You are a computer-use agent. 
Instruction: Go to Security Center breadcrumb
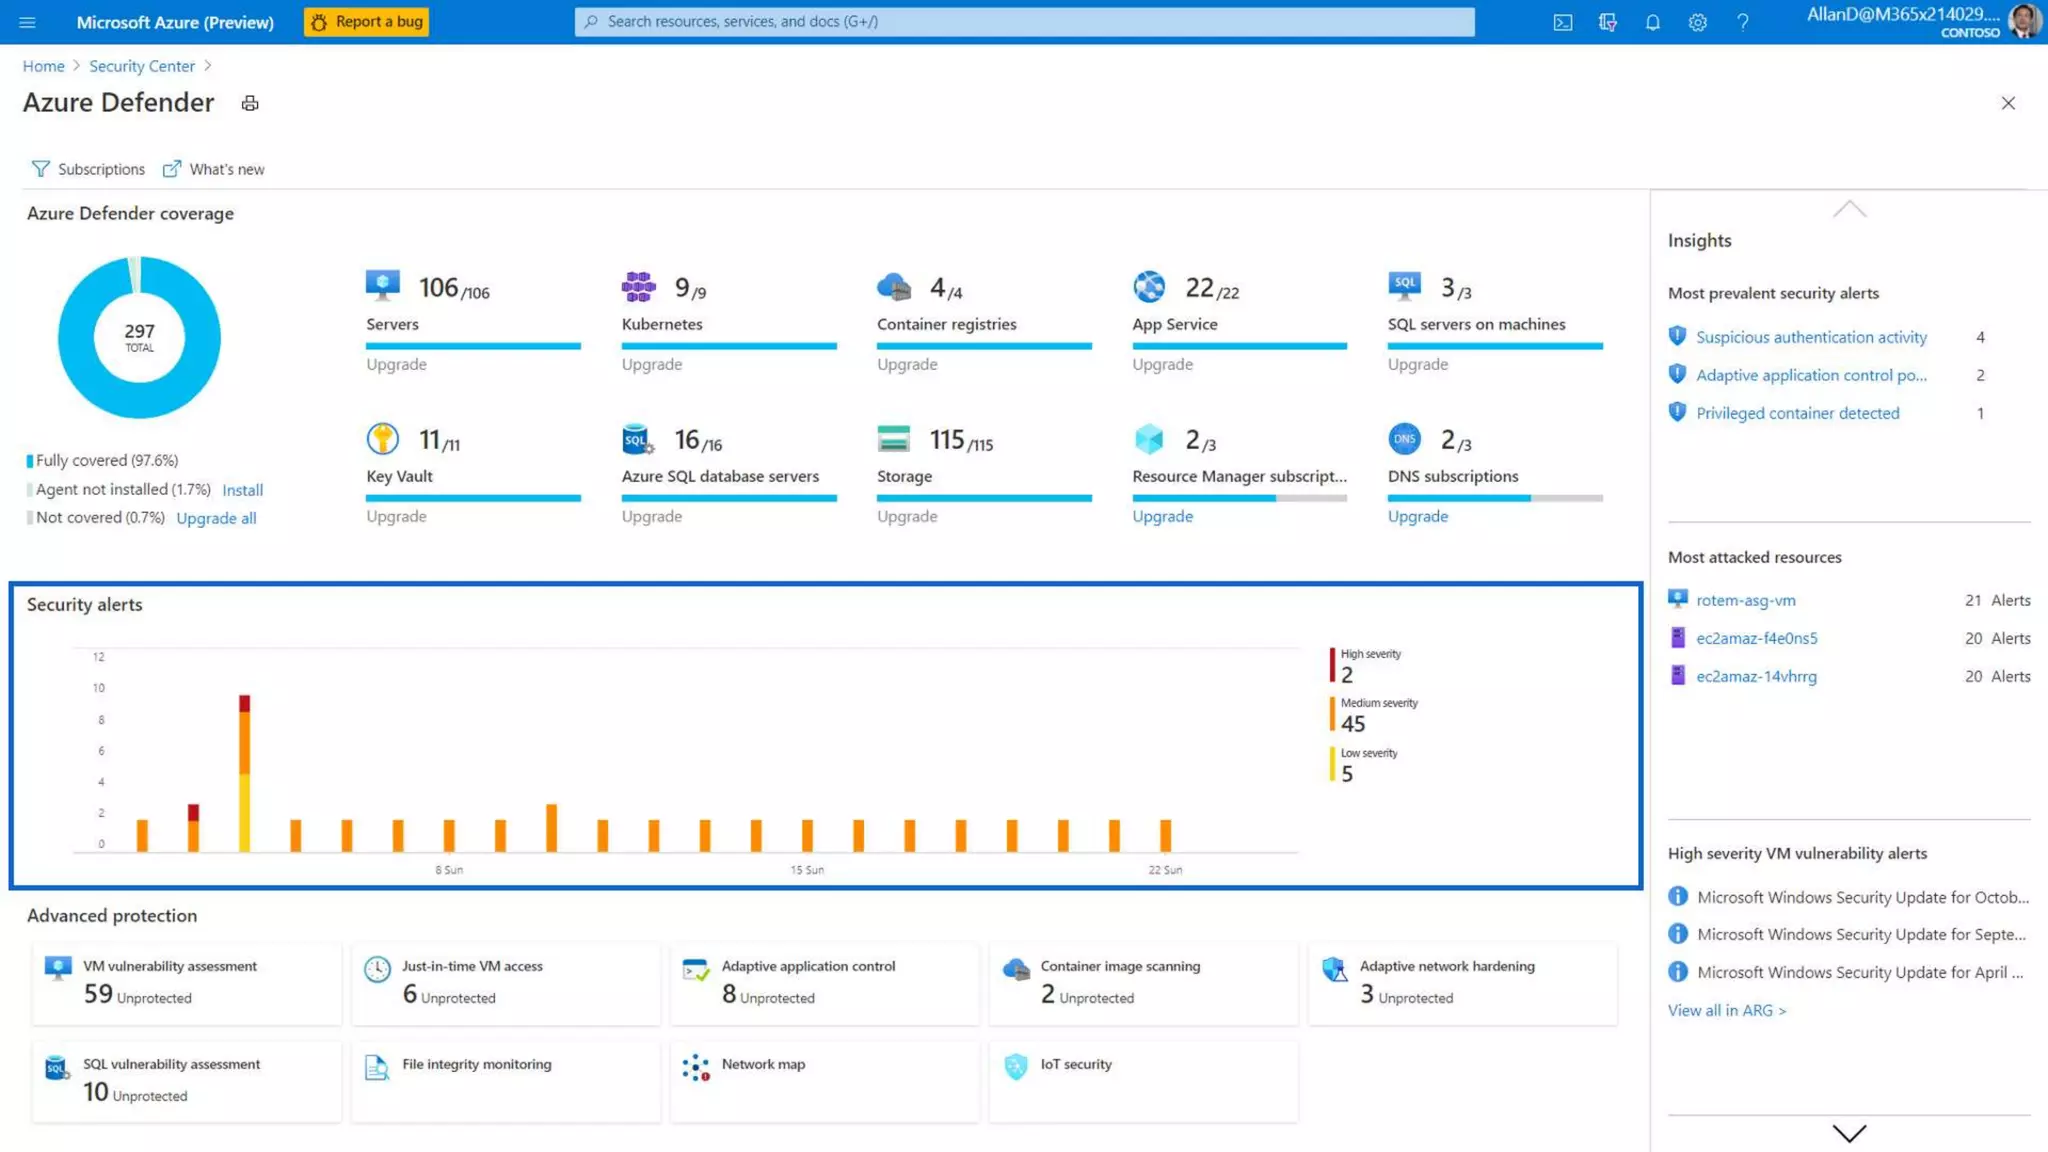pos(142,66)
